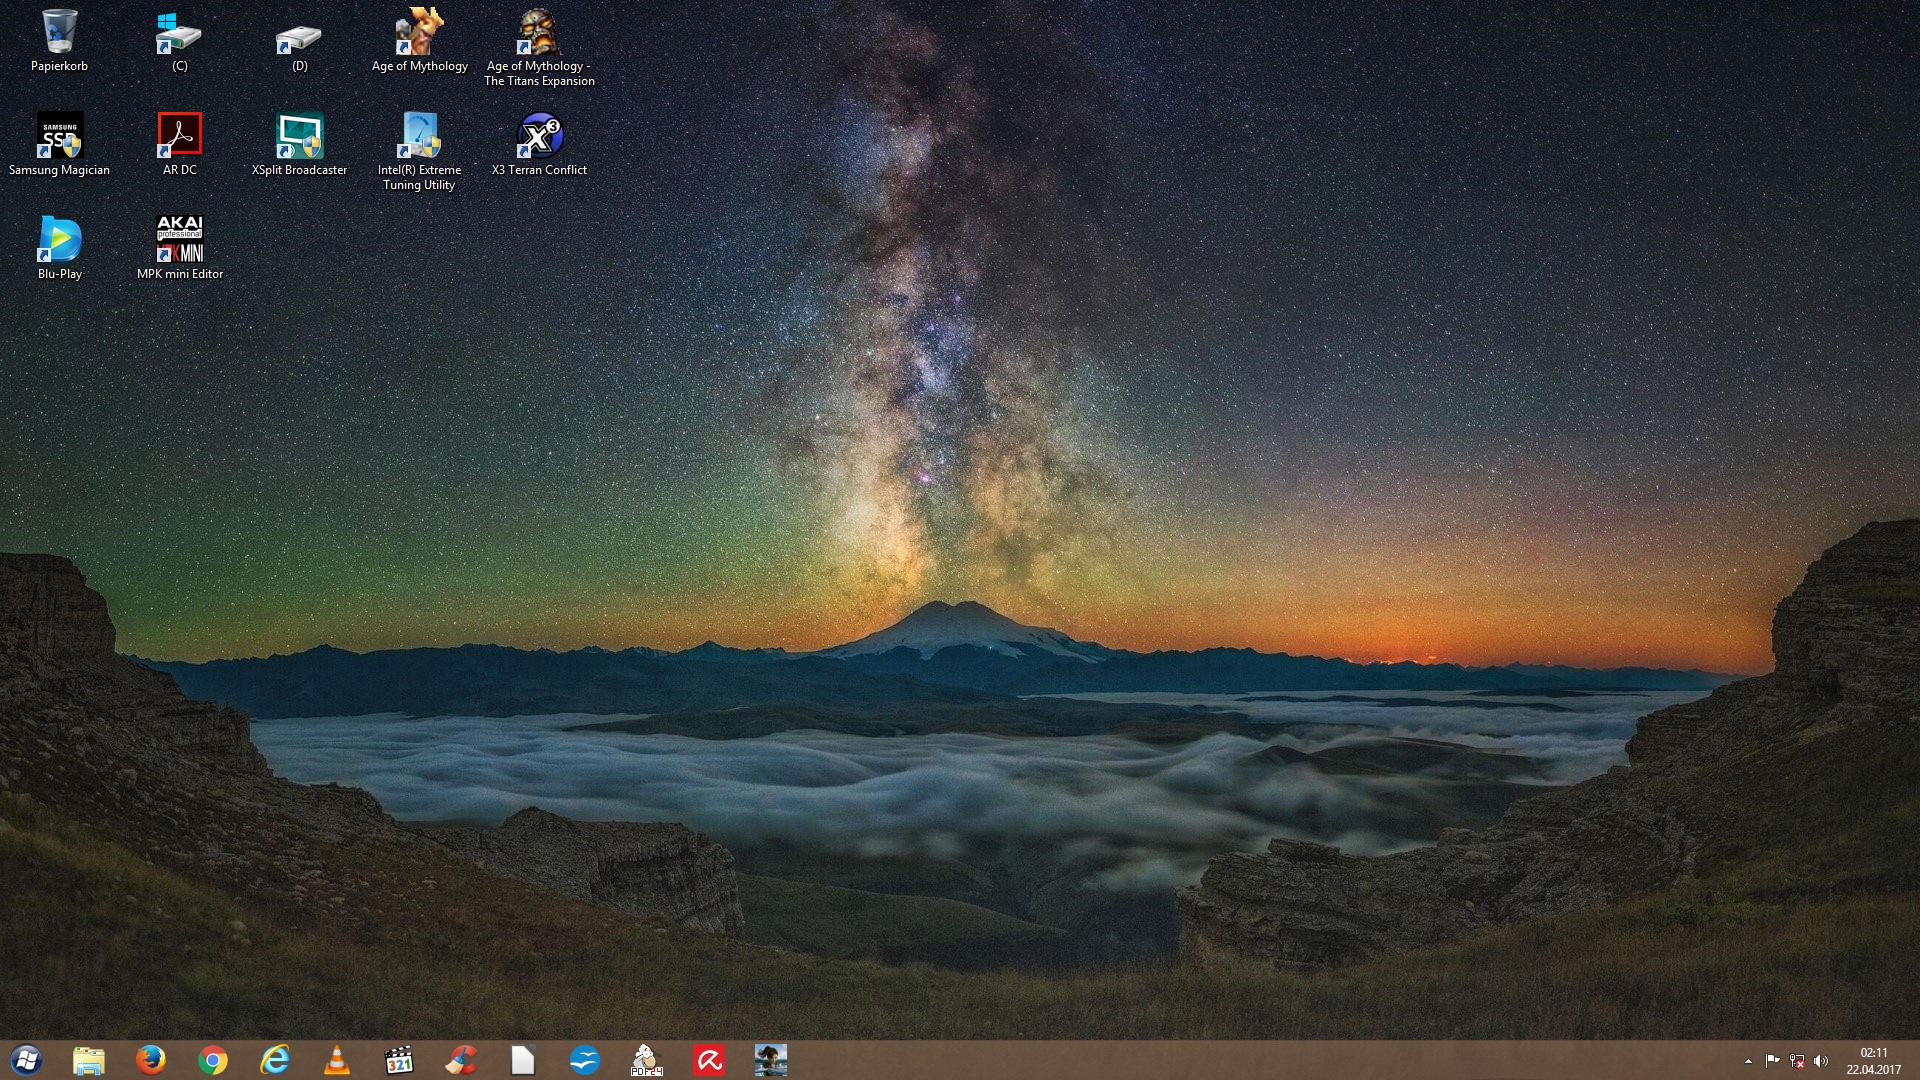Open Firefox from the taskbar
This screenshot has width=1920, height=1080.
click(x=151, y=1060)
